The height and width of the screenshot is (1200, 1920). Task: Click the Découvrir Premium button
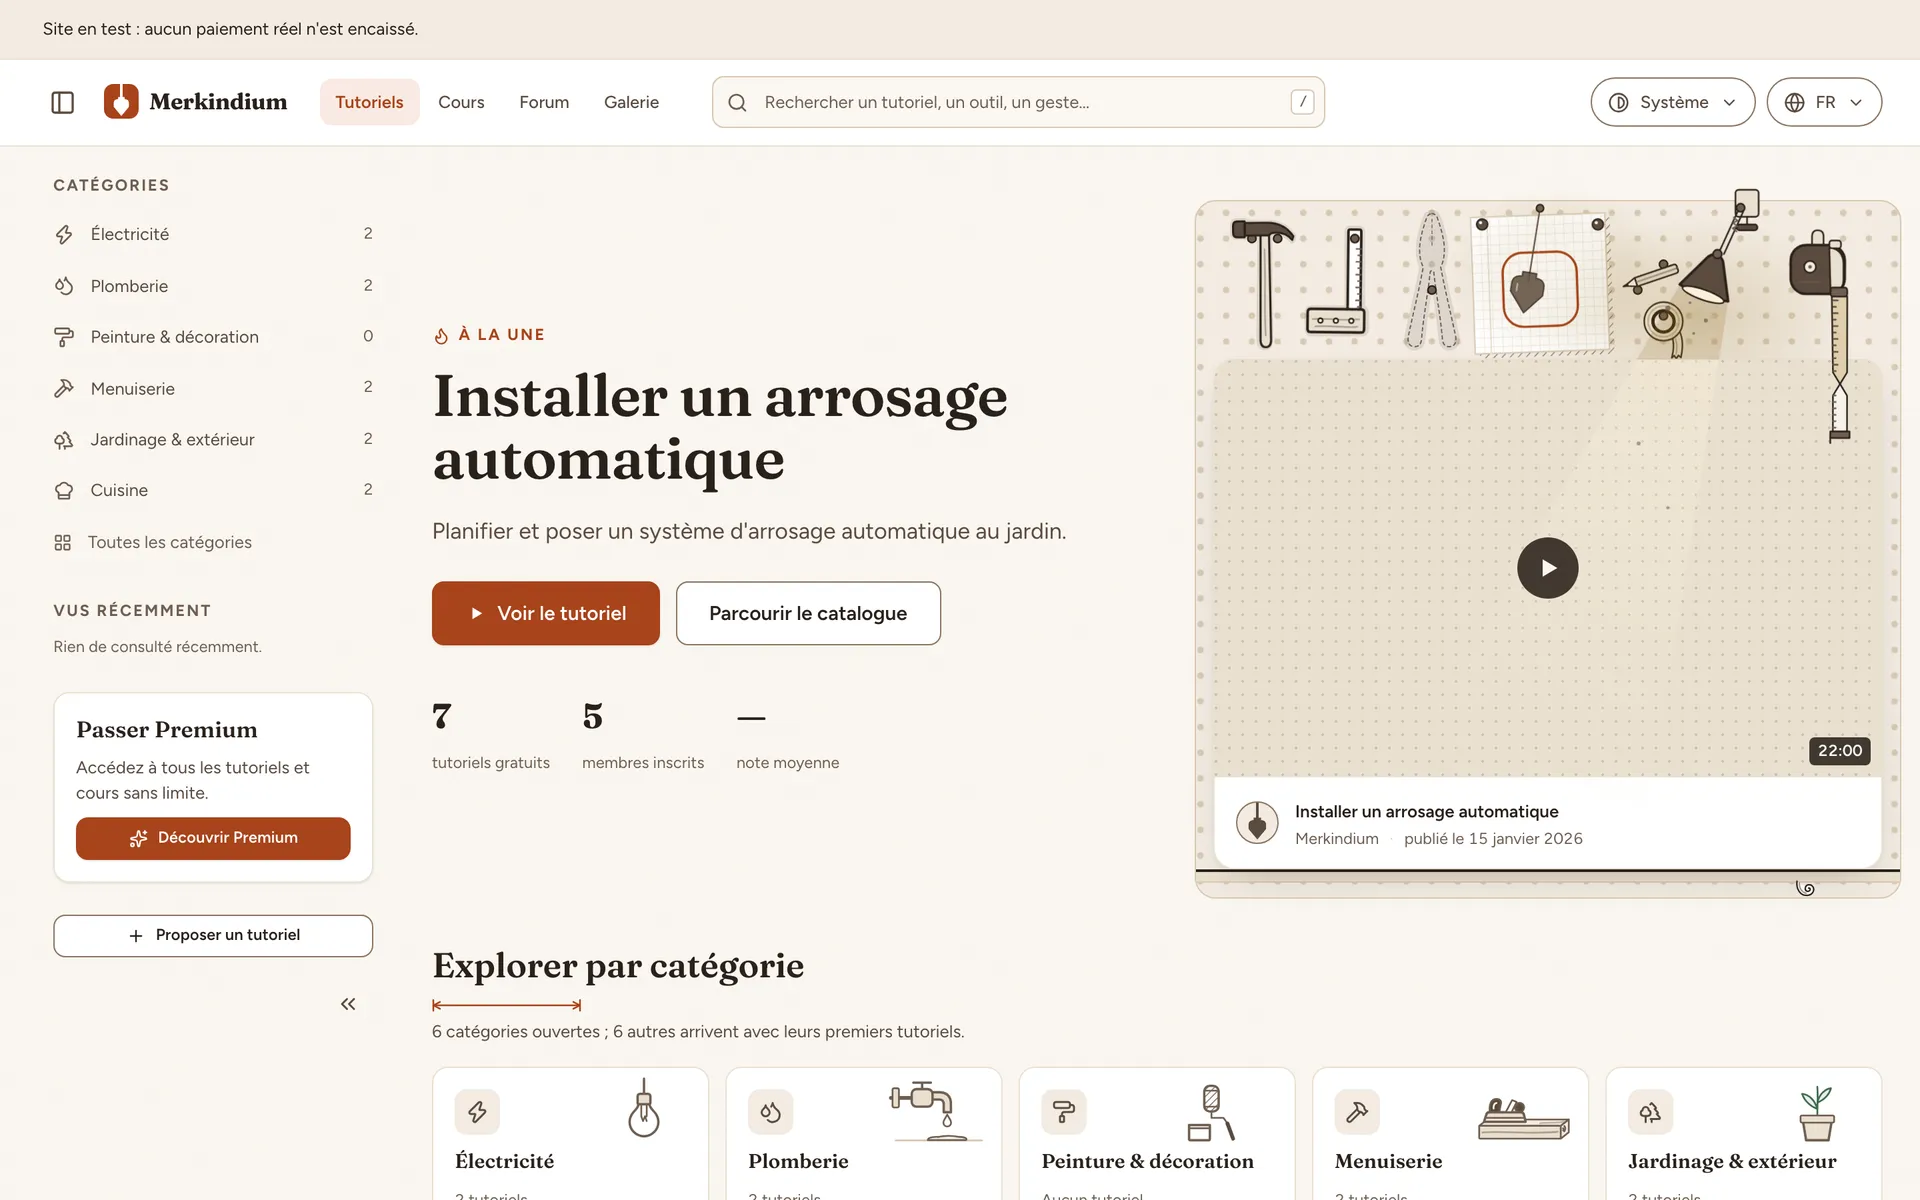[x=213, y=838]
